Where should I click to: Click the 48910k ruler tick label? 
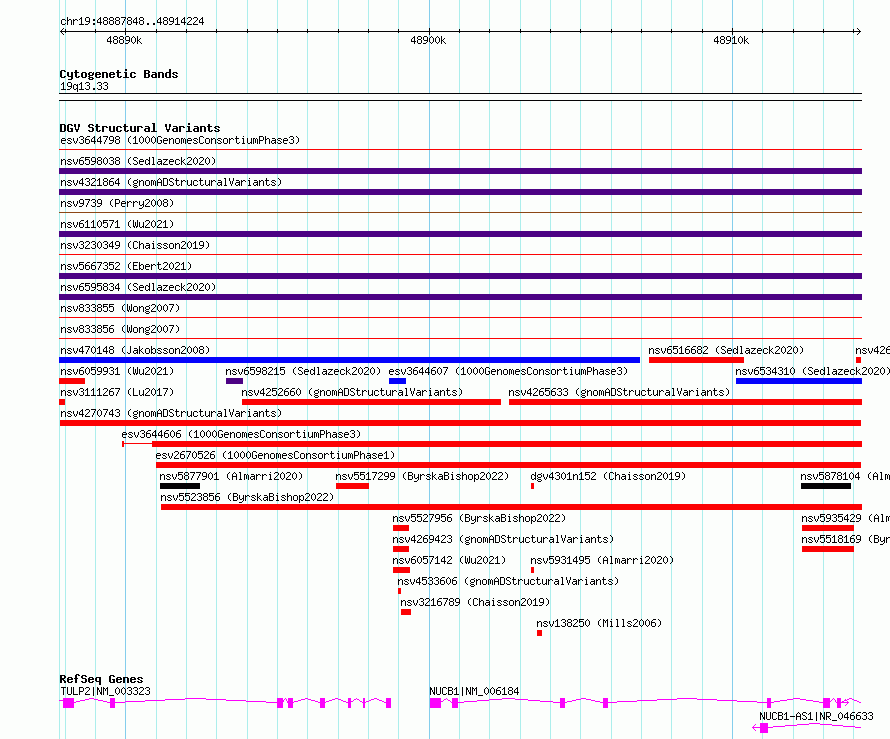[731, 40]
